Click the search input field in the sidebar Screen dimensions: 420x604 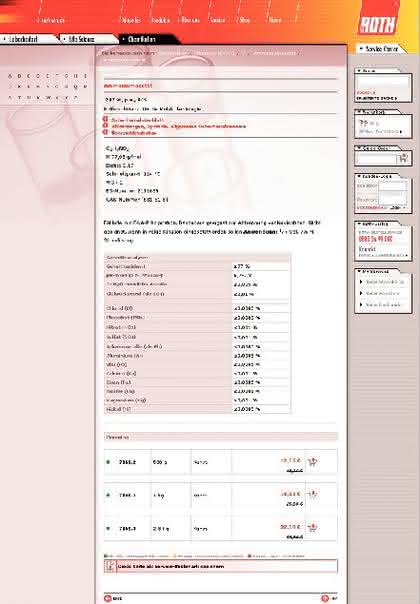point(383,83)
